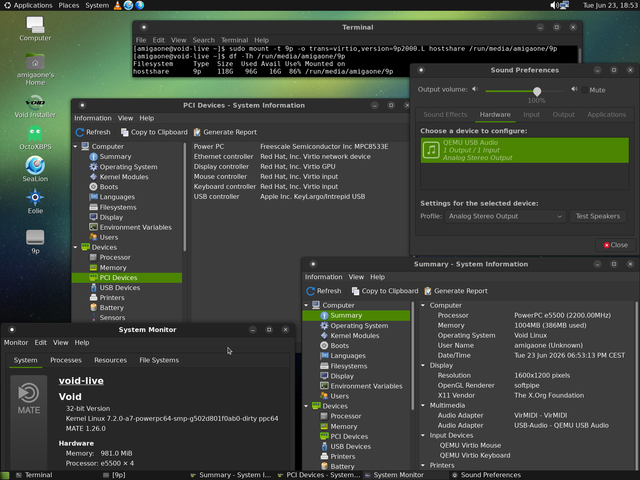The width and height of the screenshot is (640, 480).
Task: Adjust the Output volume slider
Action: click(x=524, y=91)
